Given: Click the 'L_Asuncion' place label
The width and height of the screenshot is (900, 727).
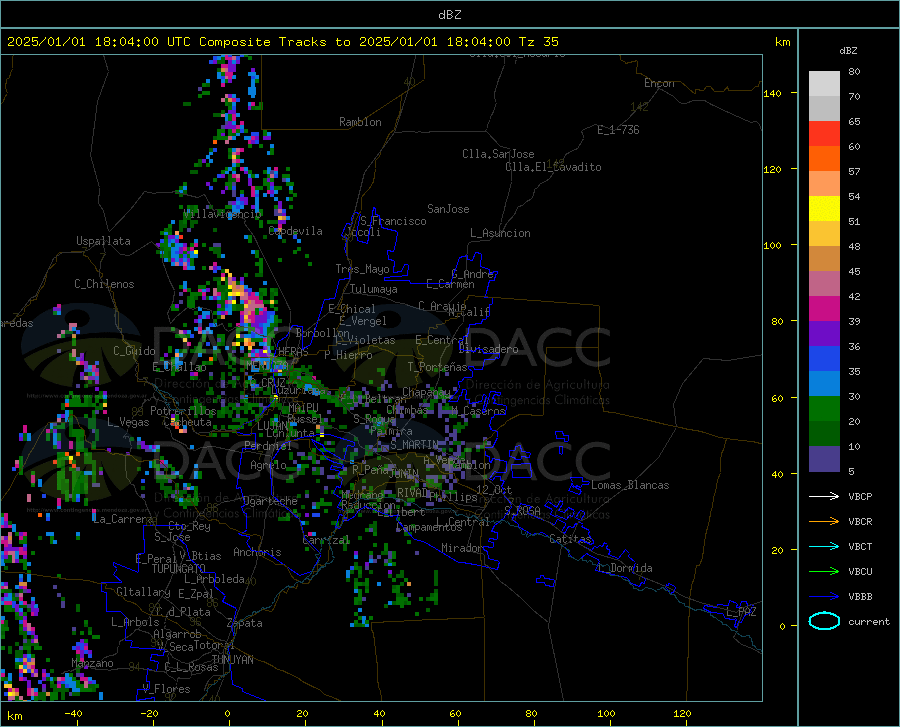Looking at the screenshot, I should click(x=500, y=233).
